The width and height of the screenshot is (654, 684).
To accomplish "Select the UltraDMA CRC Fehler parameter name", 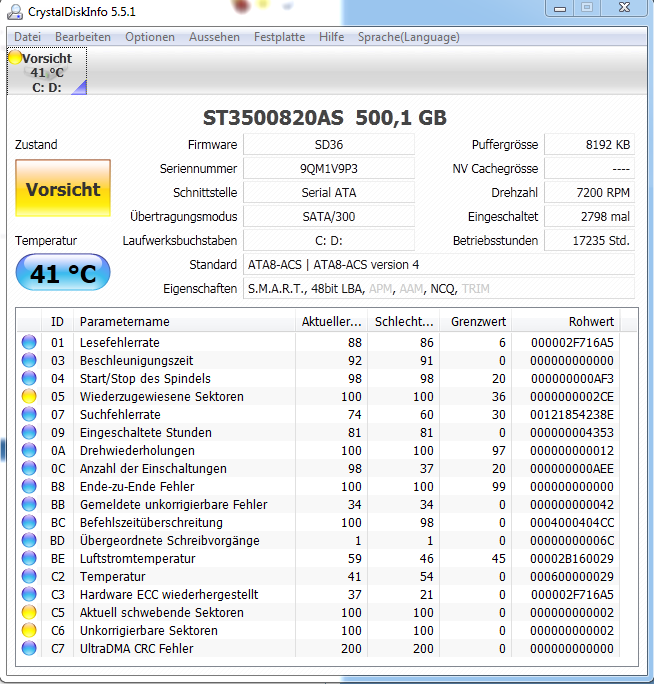I will click(x=136, y=648).
